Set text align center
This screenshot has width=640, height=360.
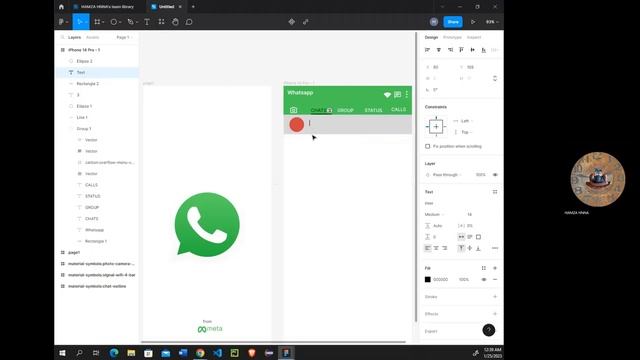click(436, 248)
